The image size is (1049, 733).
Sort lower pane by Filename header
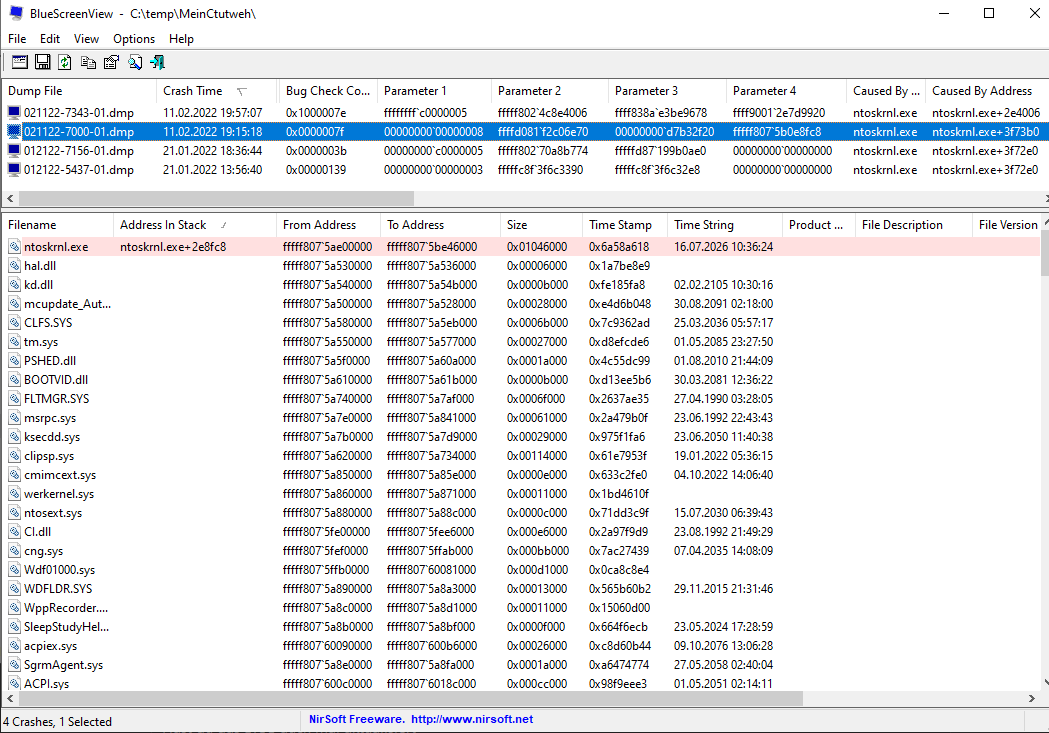point(58,225)
